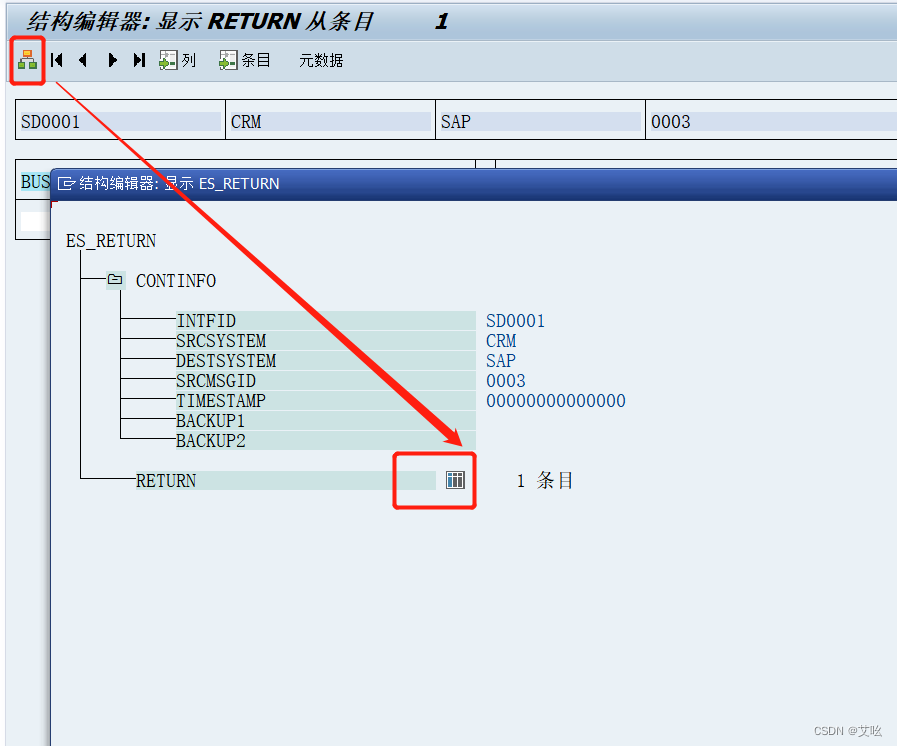897x746 pixels.
Task: Click the next entry arrow icon
Action: [112, 60]
